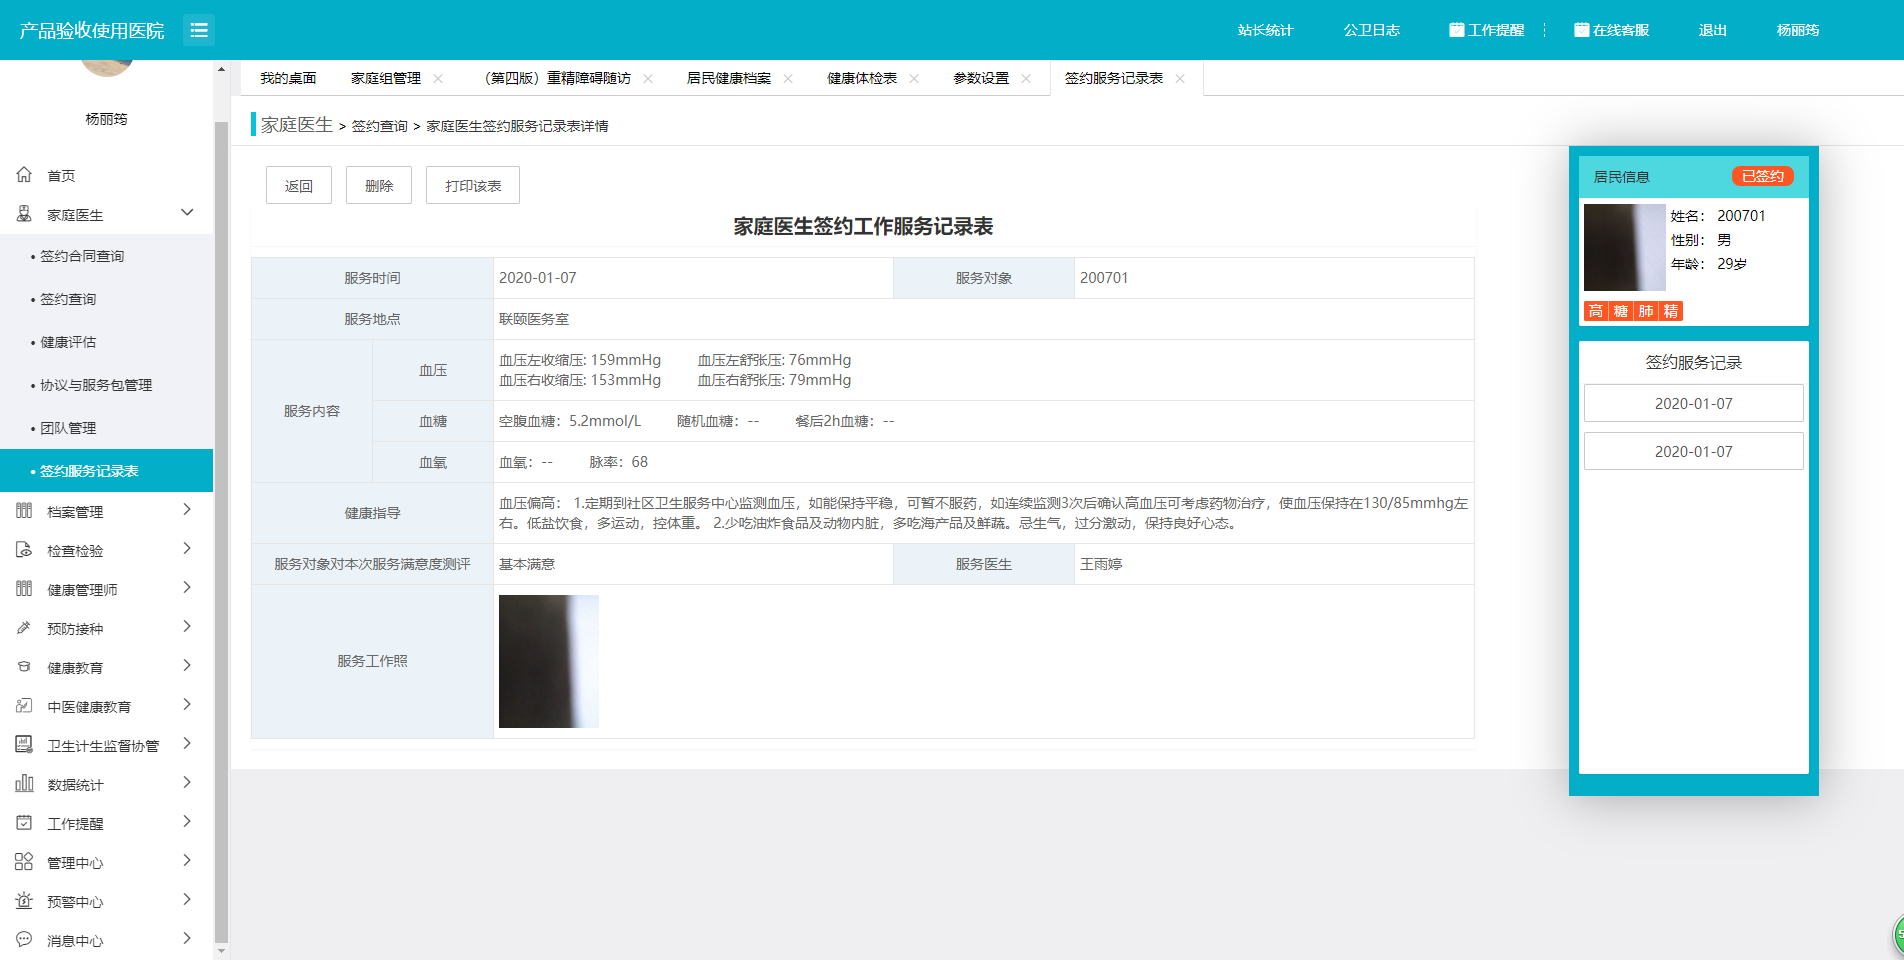Viewport: 1904px width, 960px height.
Task: Click the sidebar vertical scrollbar
Action: (221, 500)
